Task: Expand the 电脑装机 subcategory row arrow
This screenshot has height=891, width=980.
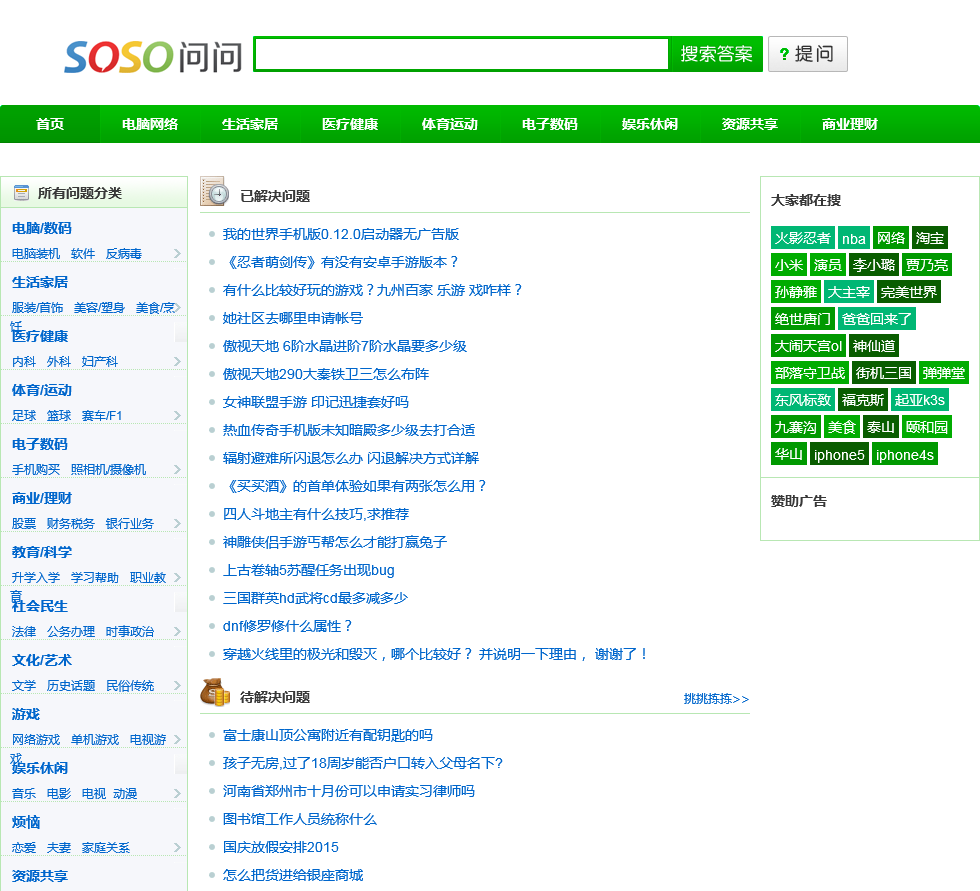Action: point(178,253)
